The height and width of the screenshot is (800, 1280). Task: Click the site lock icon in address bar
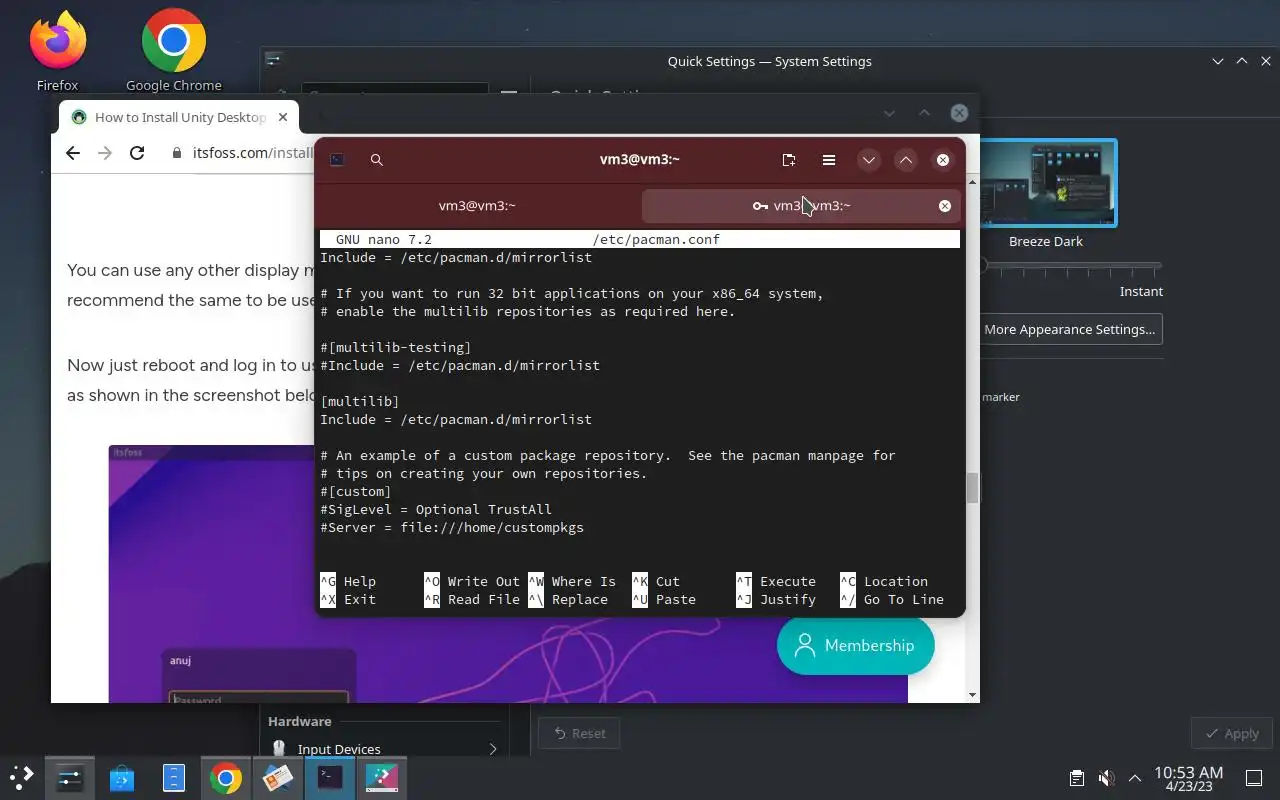[177, 153]
